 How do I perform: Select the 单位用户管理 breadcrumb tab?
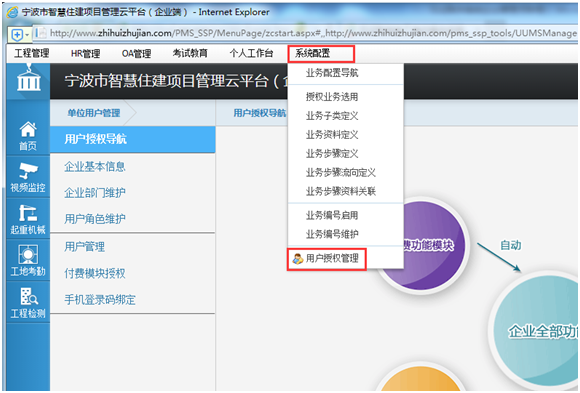click(94, 113)
